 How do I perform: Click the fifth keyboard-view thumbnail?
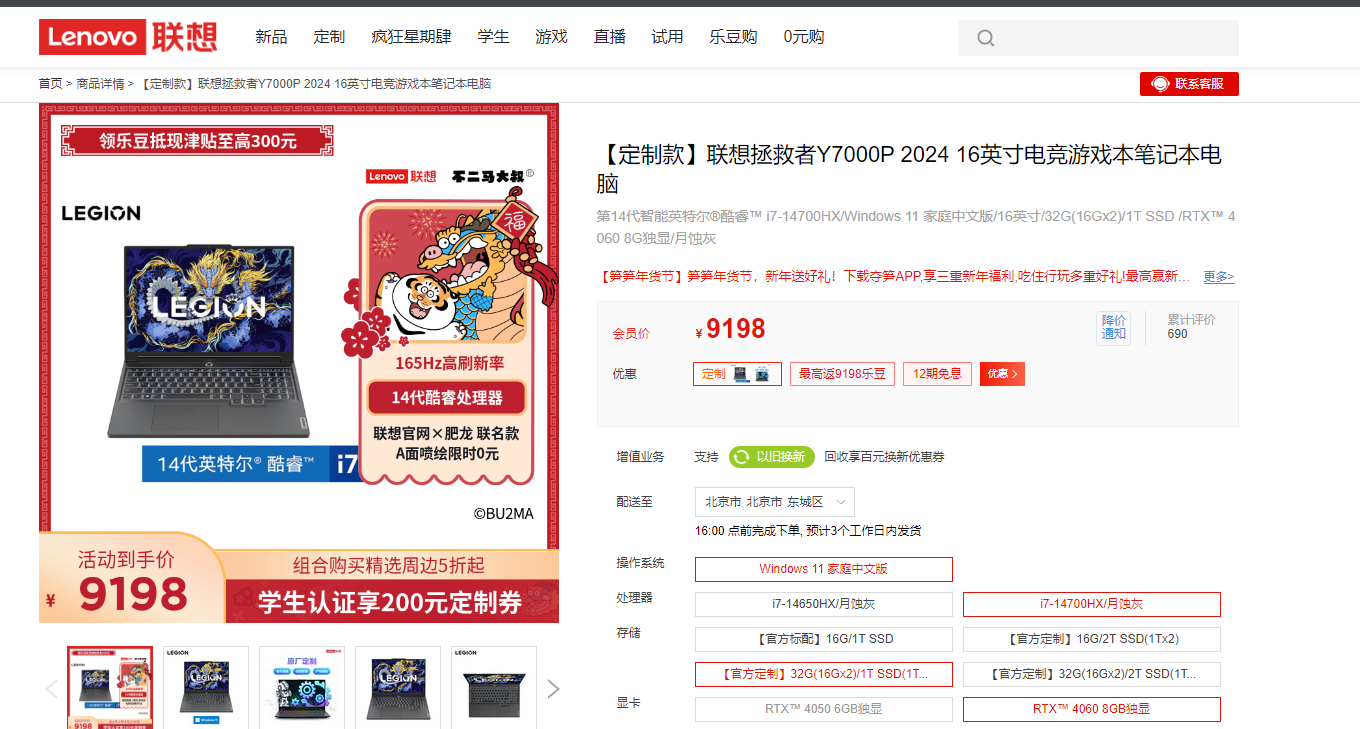pyautogui.click(x=494, y=687)
